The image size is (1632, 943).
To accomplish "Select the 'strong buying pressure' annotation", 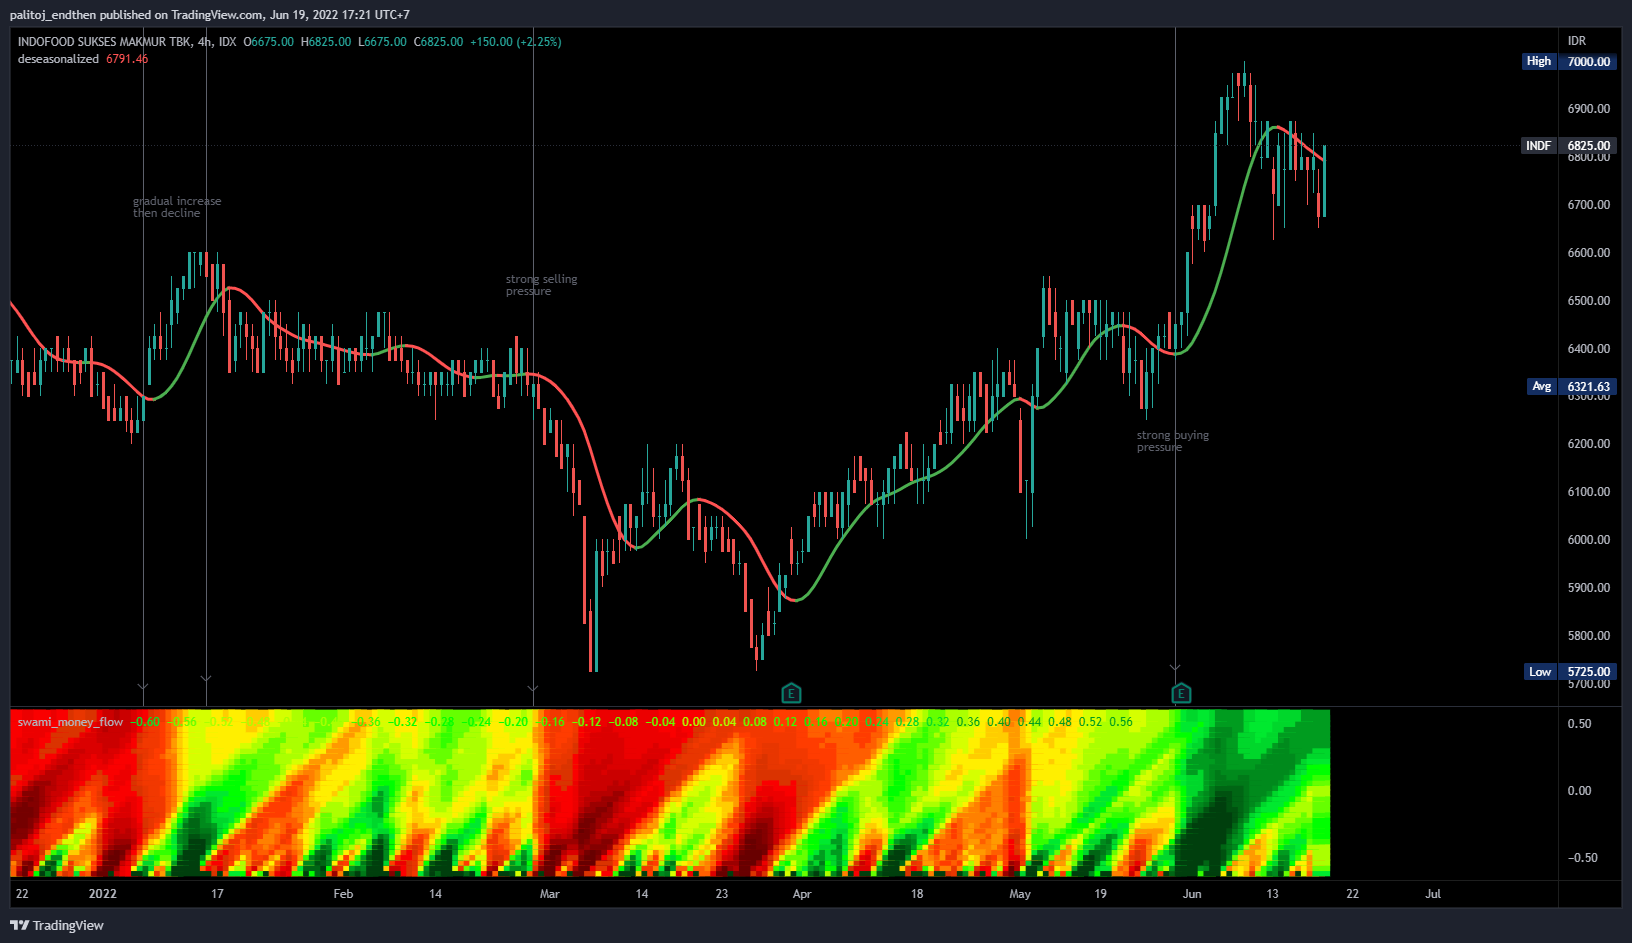I will tap(1172, 441).
